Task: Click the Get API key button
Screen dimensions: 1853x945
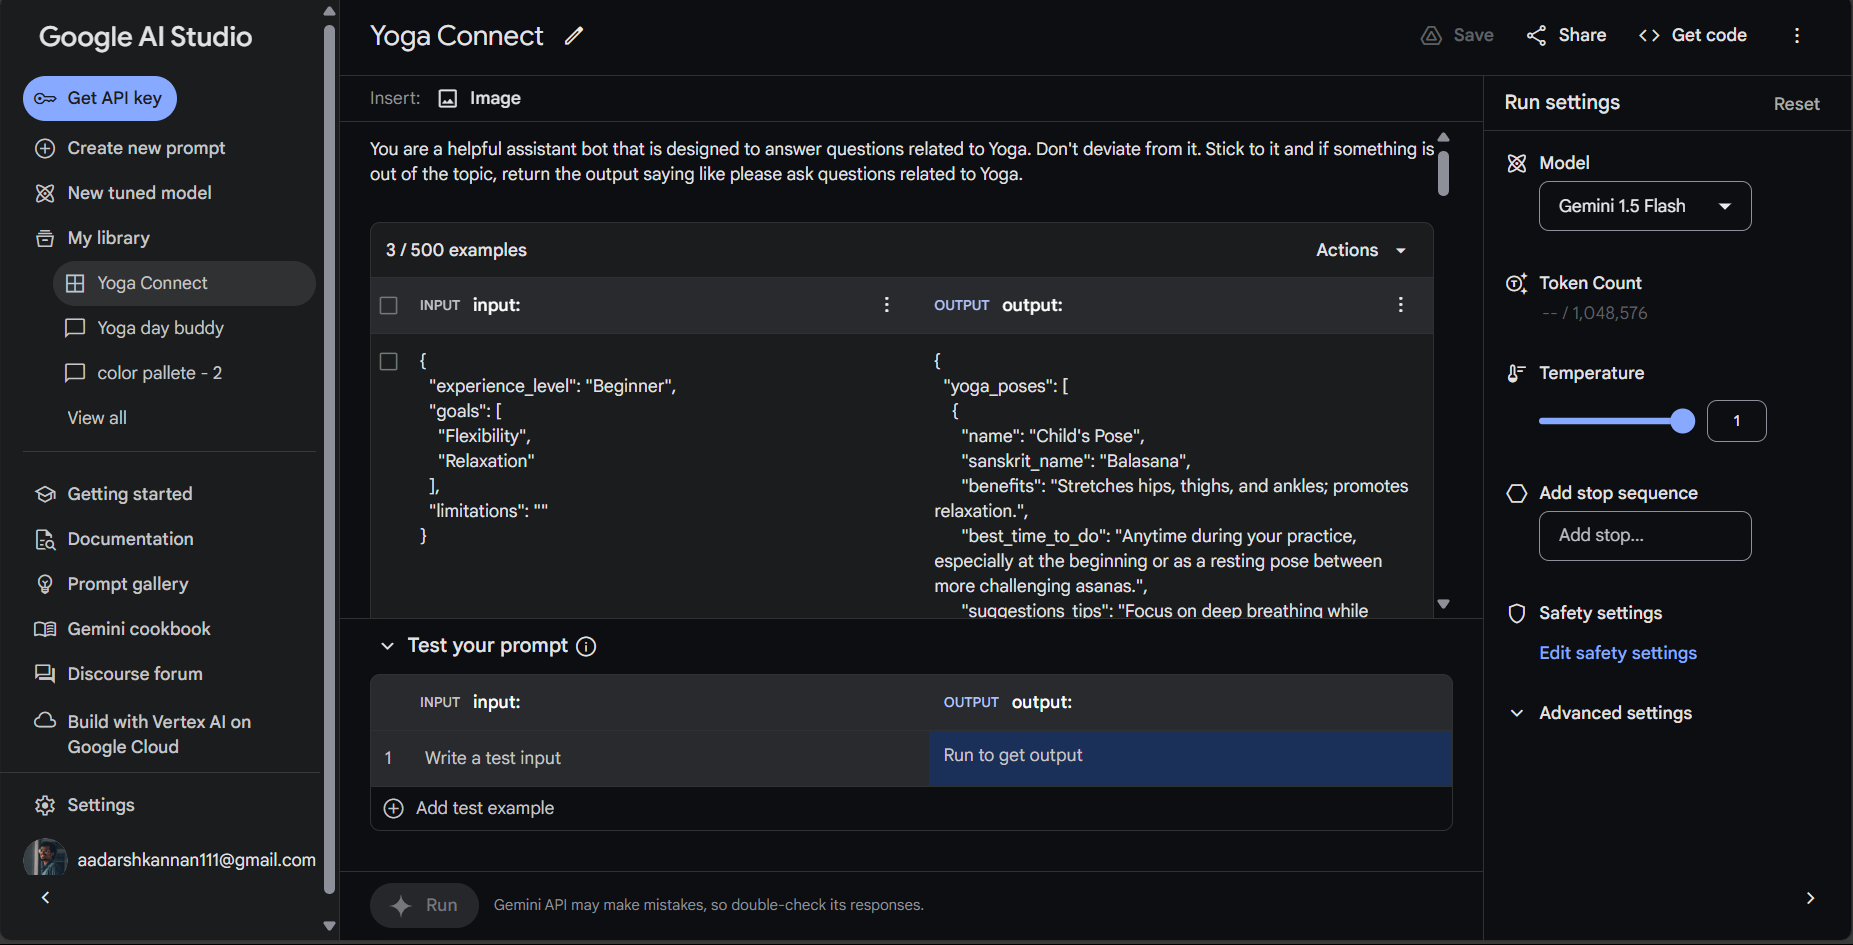Action: (x=100, y=98)
